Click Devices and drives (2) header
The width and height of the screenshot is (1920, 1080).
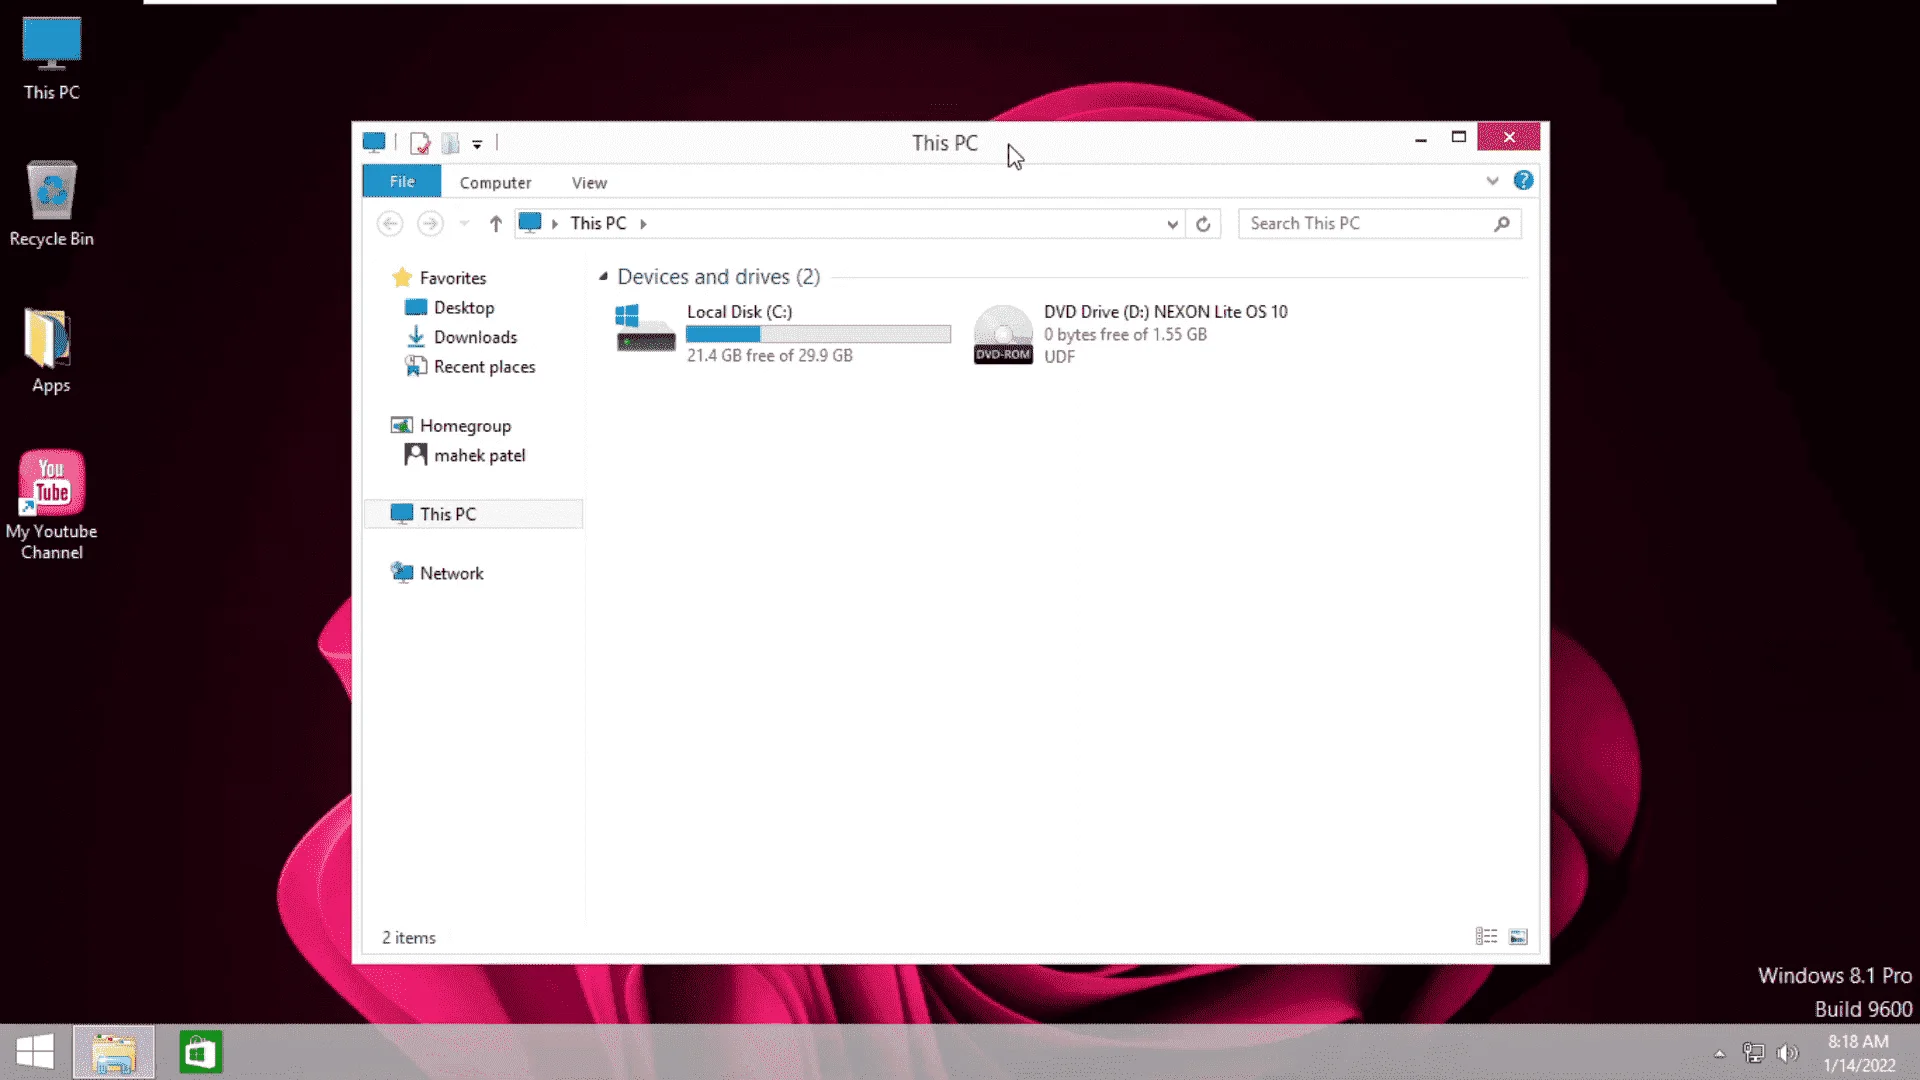click(x=718, y=276)
